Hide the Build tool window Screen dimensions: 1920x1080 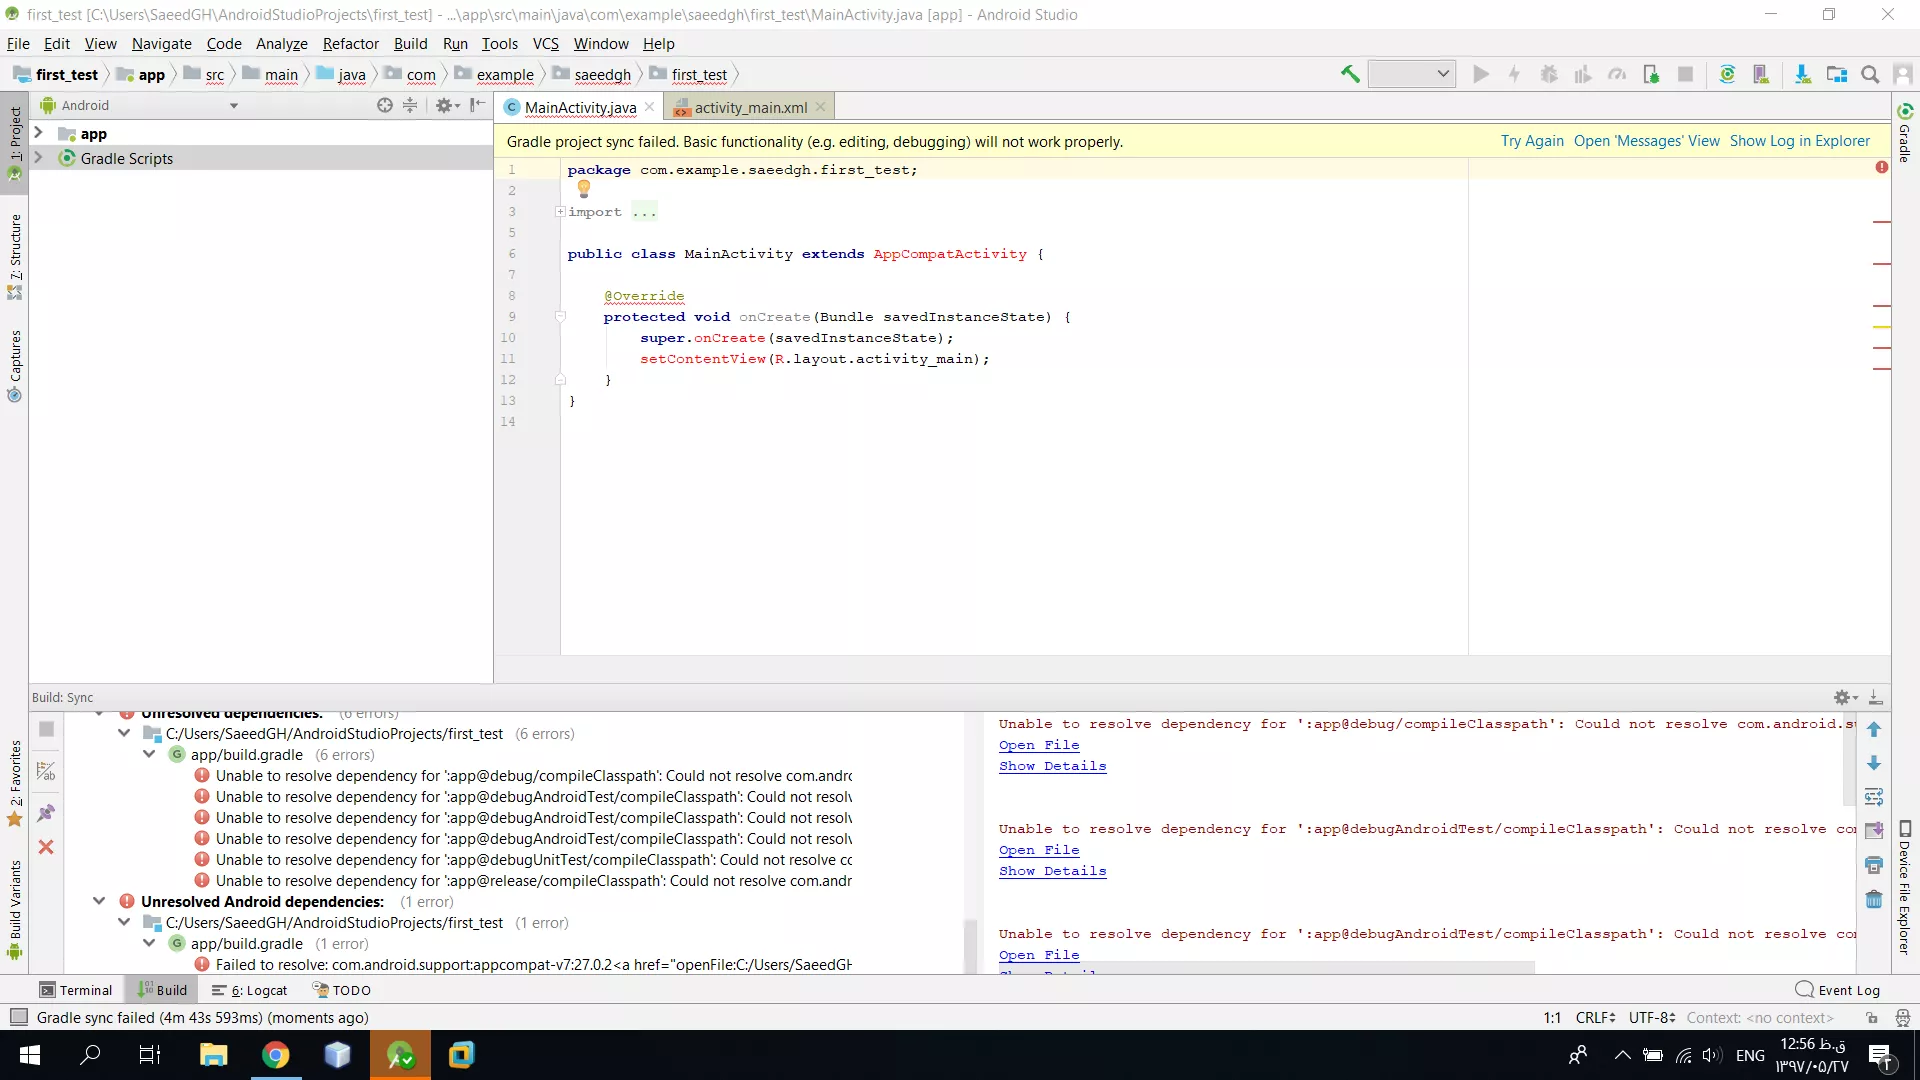tap(1876, 697)
